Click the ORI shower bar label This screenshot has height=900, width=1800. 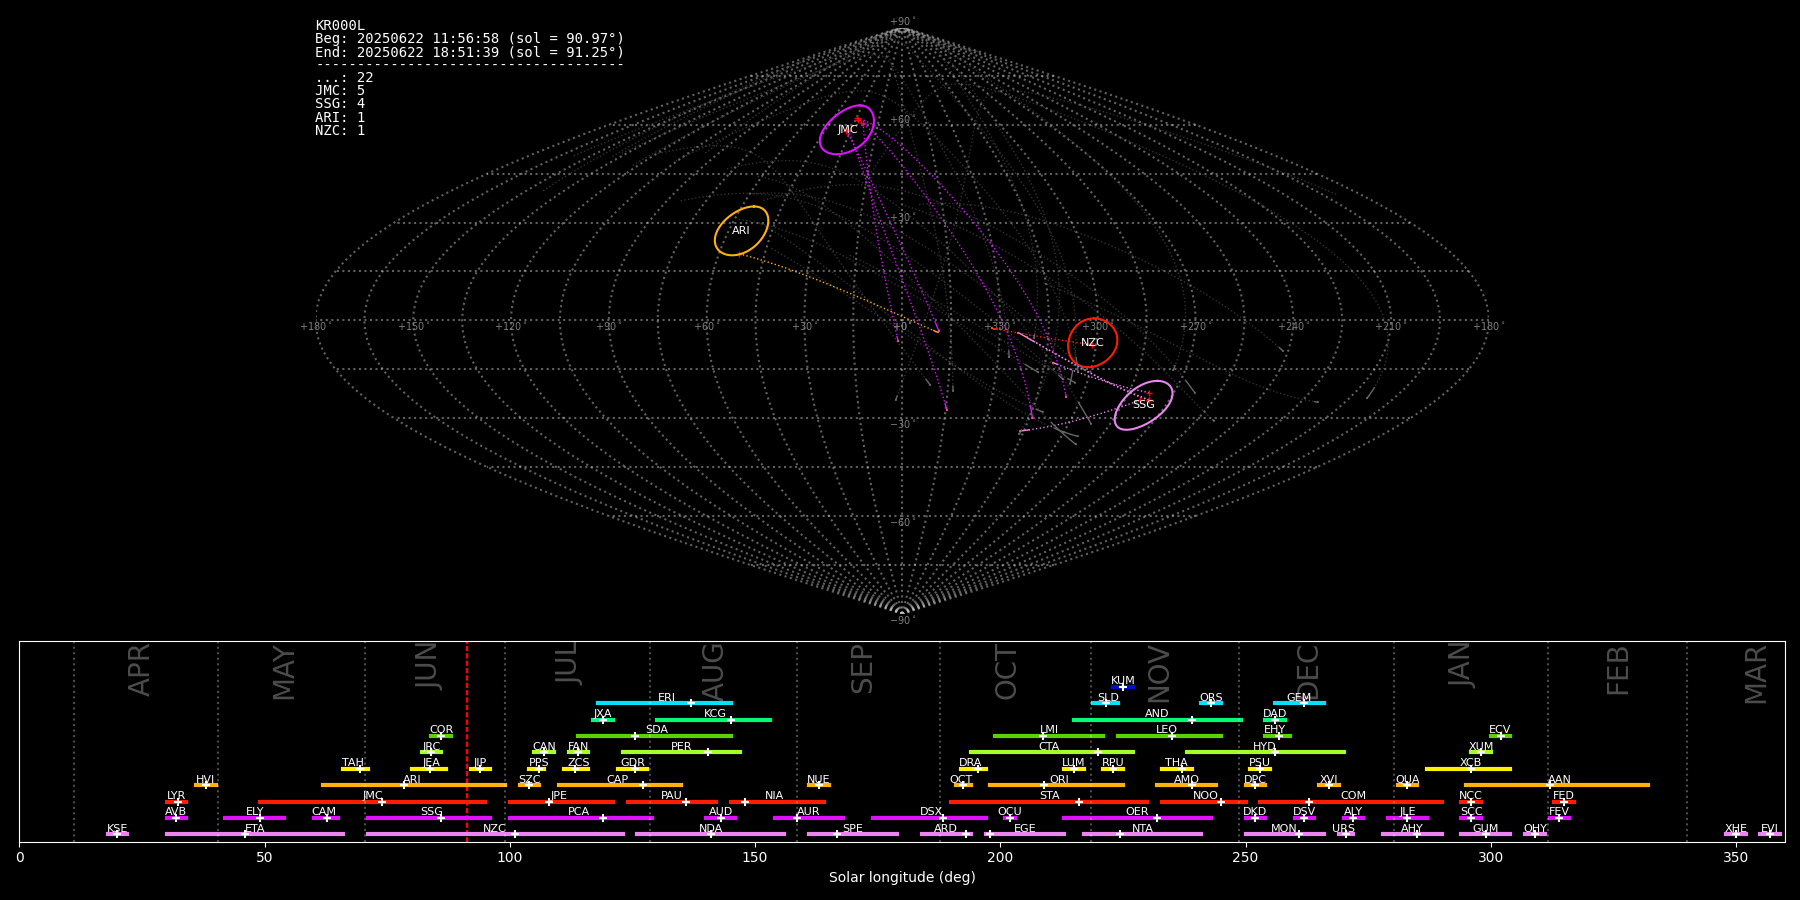[1059, 780]
